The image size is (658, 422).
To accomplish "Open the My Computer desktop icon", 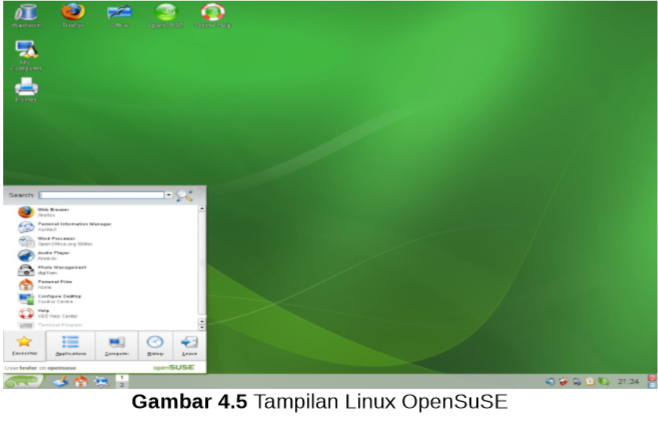I will 26,55.
